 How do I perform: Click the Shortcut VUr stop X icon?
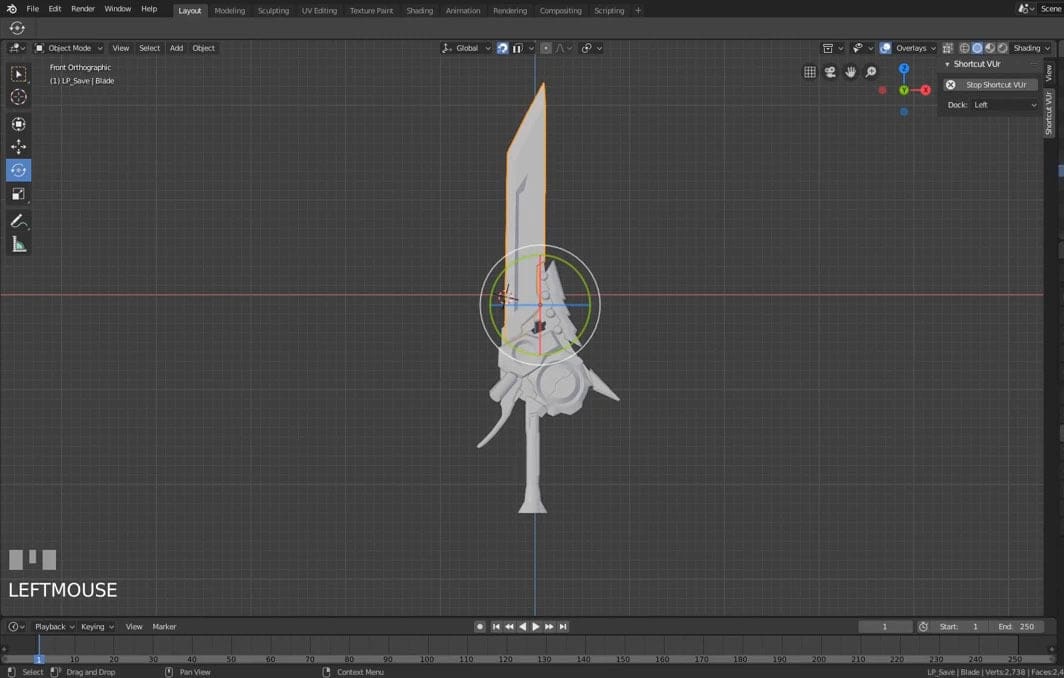click(951, 85)
